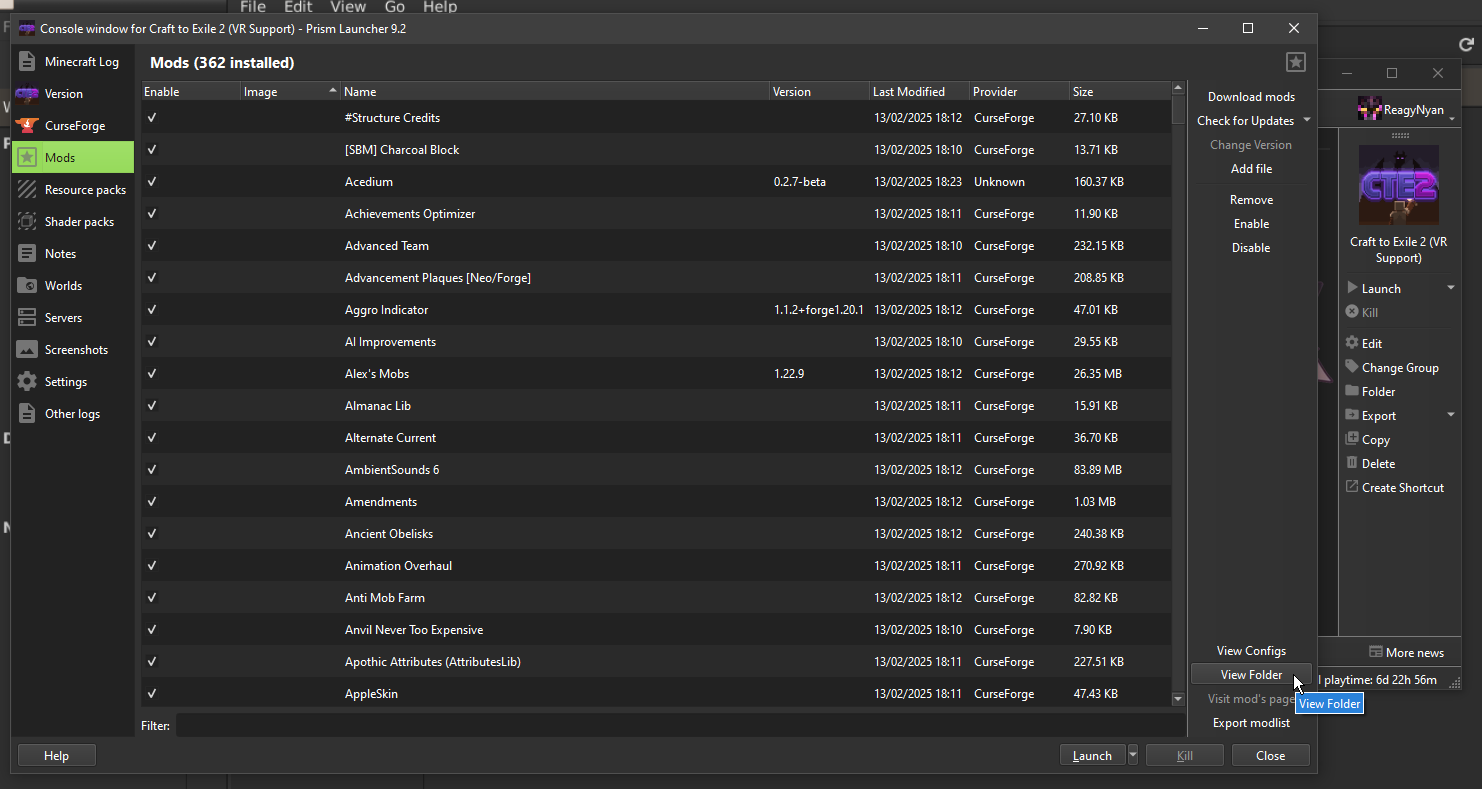This screenshot has height=789, width=1482.
Task: Click the CurseForge anvil icon
Action: (x=27, y=126)
